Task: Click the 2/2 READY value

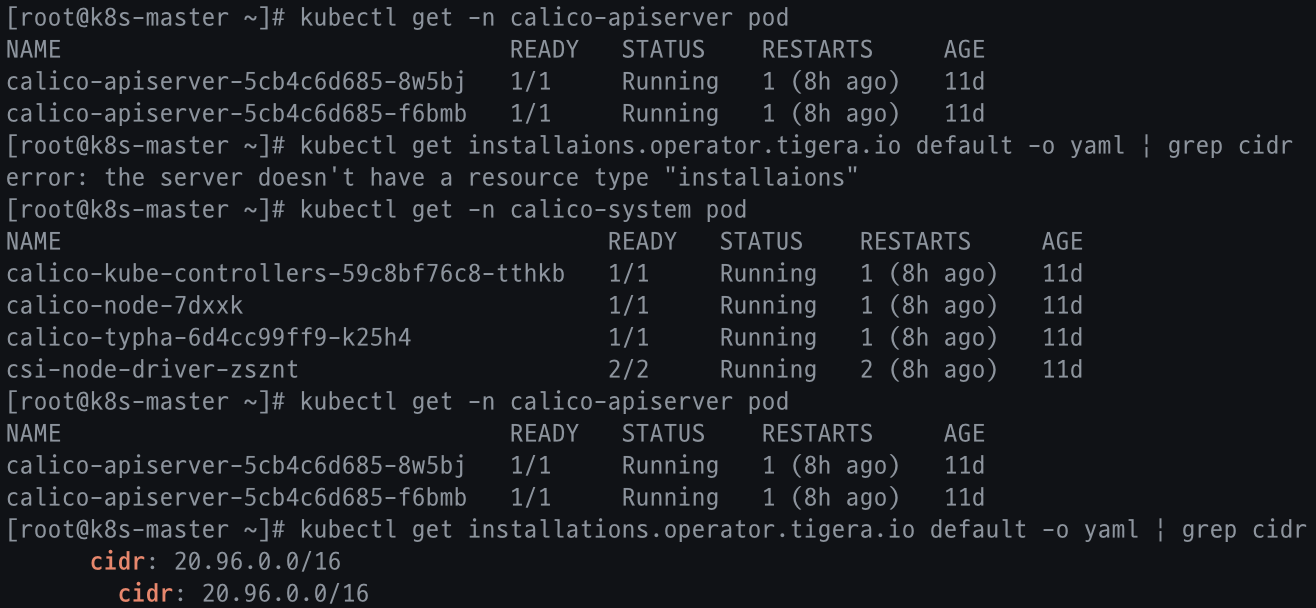Action: point(628,370)
